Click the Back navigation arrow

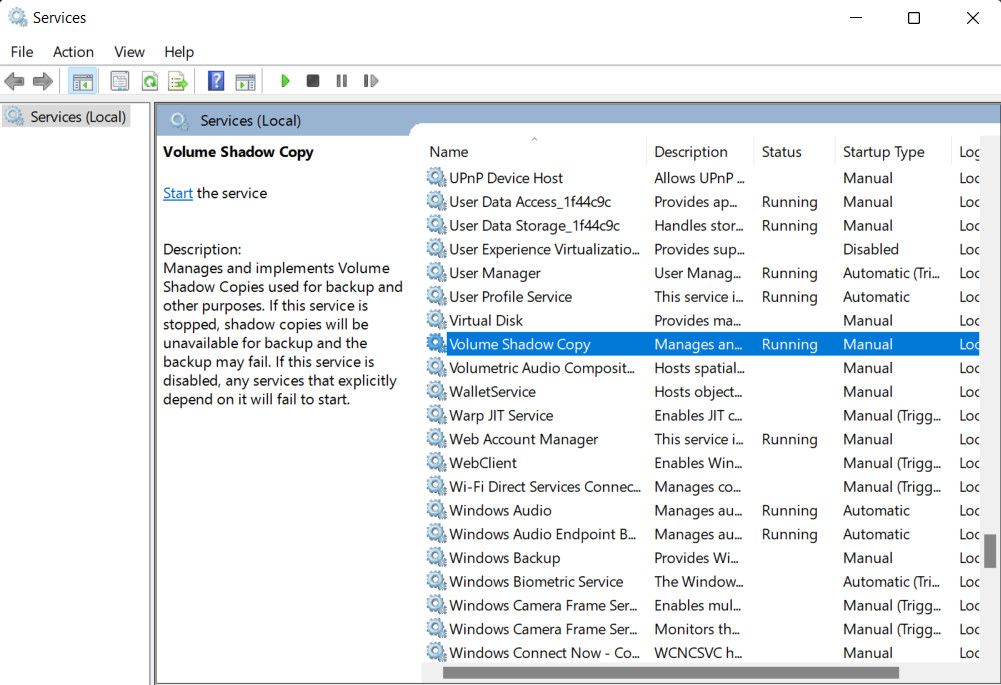click(x=15, y=81)
